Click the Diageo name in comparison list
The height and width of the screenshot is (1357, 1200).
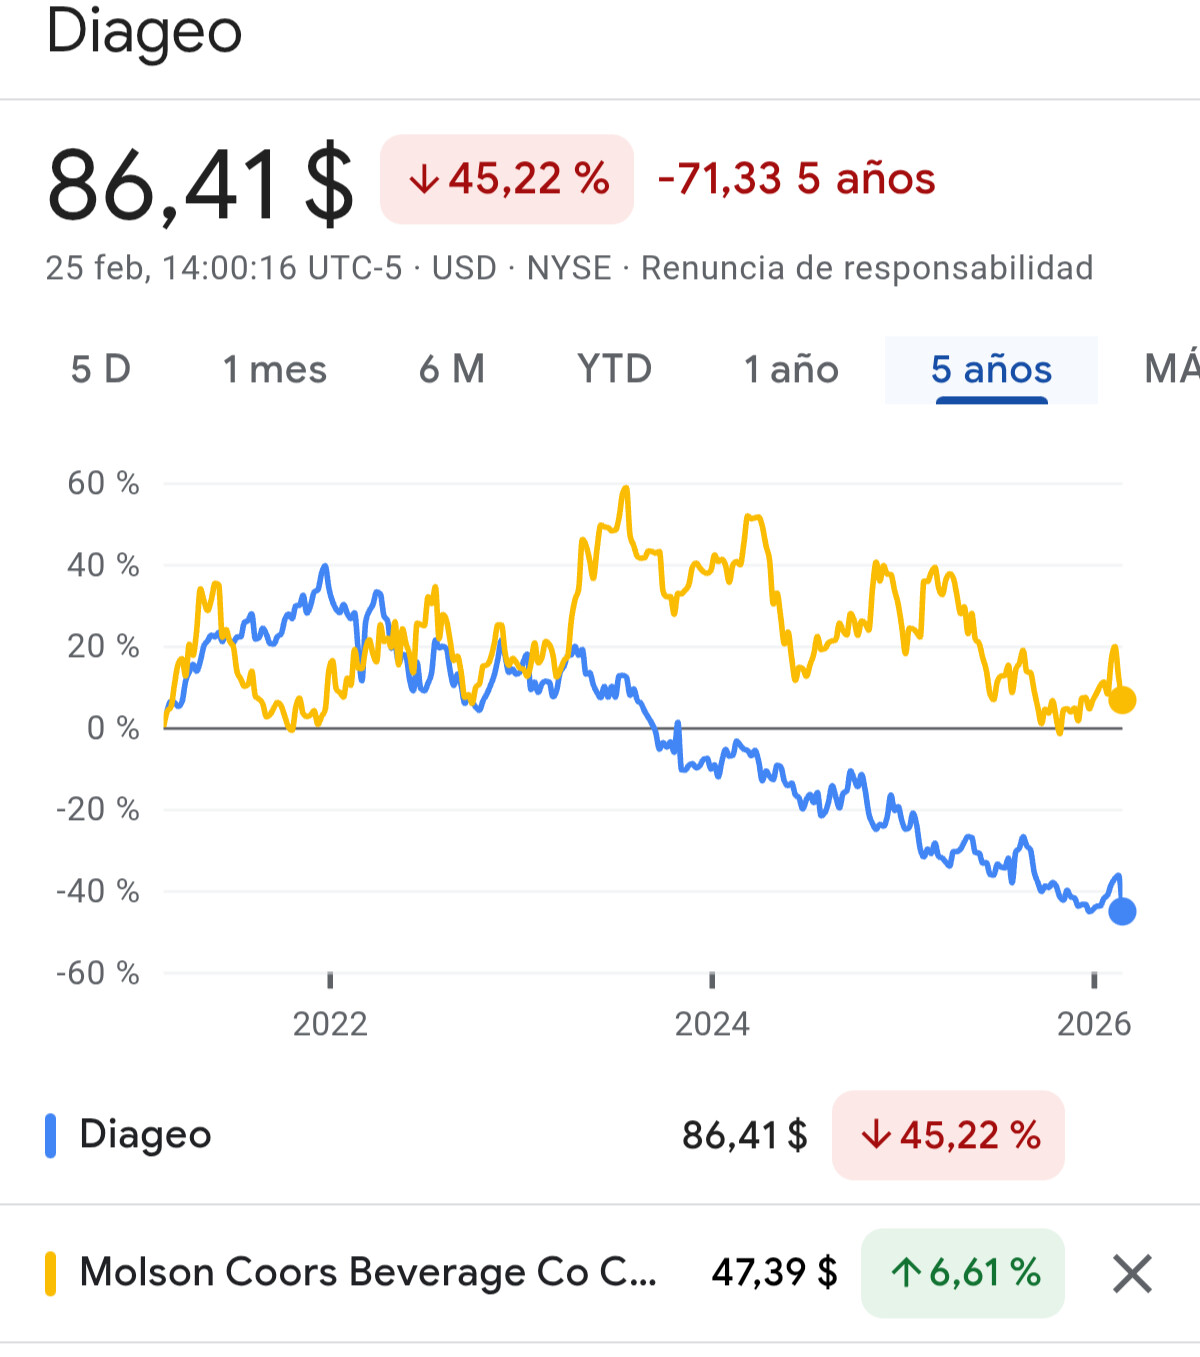pos(146,1135)
